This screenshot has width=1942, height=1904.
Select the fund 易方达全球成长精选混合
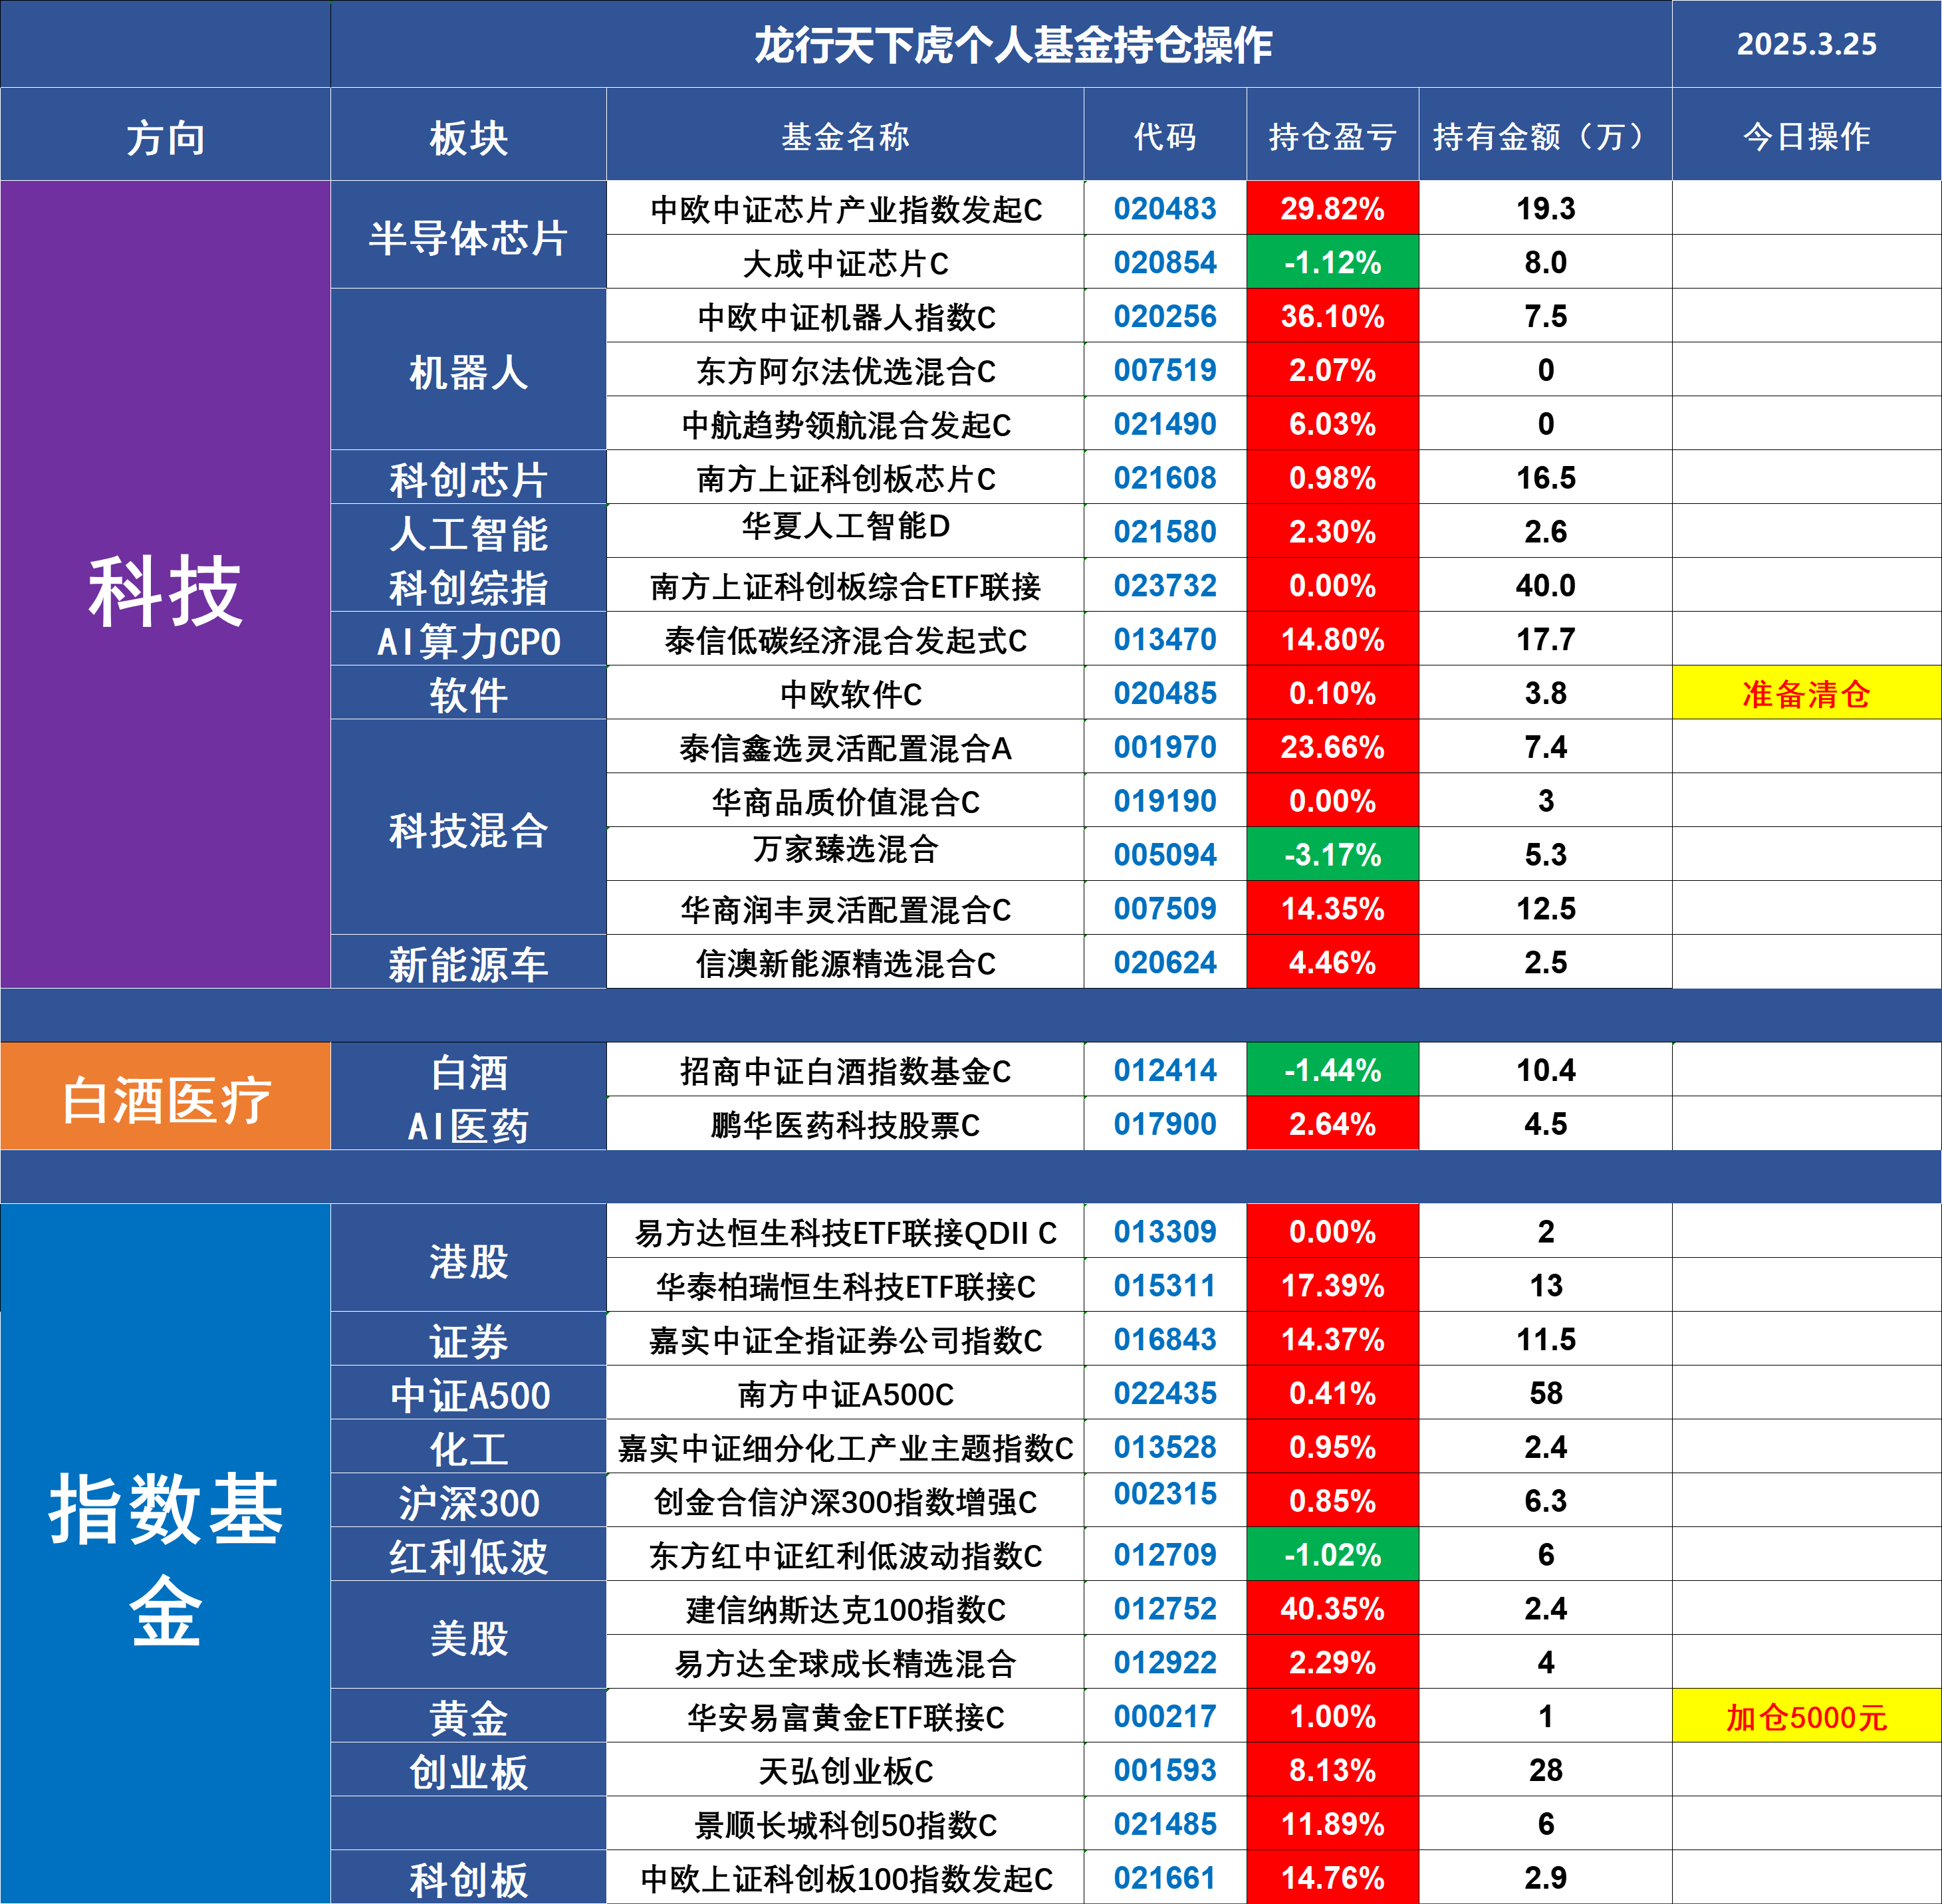(846, 1663)
